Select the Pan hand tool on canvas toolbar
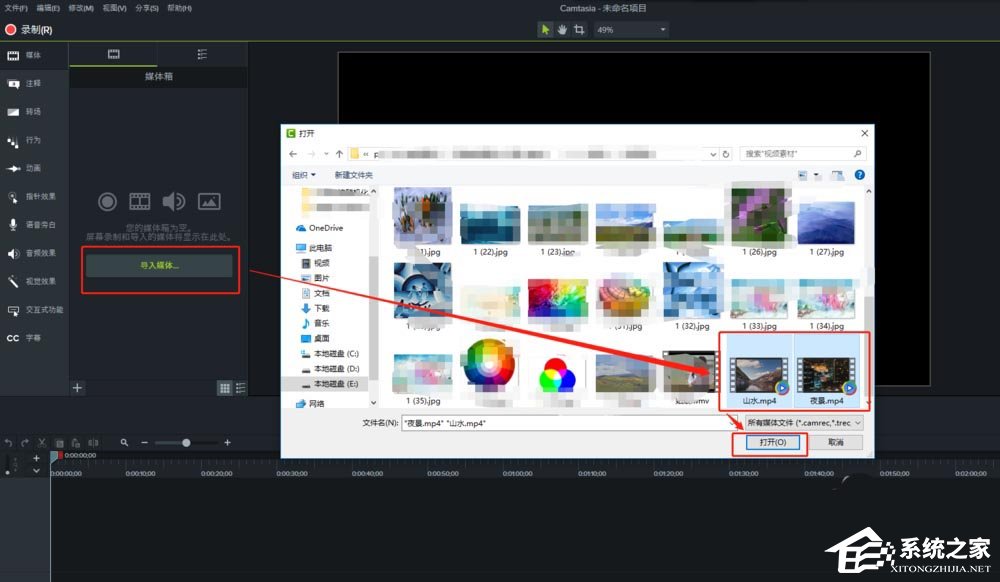 point(562,30)
